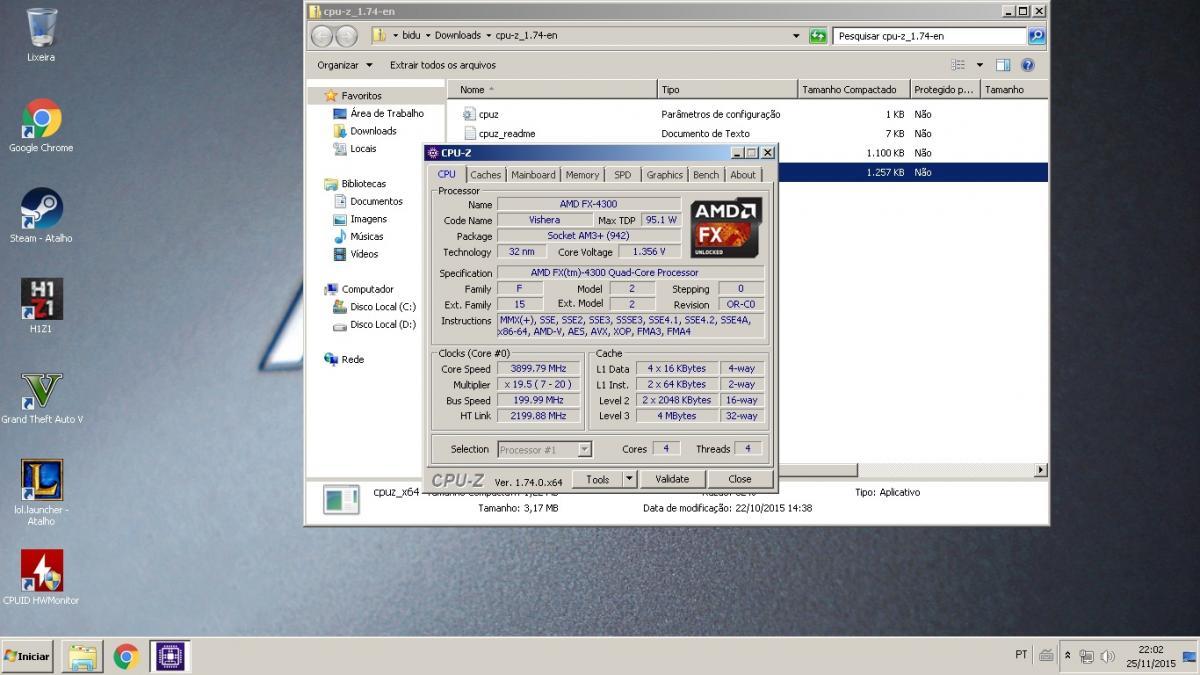Open the address bar history dropdown
The image size is (1200, 675).
click(x=796, y=36)
